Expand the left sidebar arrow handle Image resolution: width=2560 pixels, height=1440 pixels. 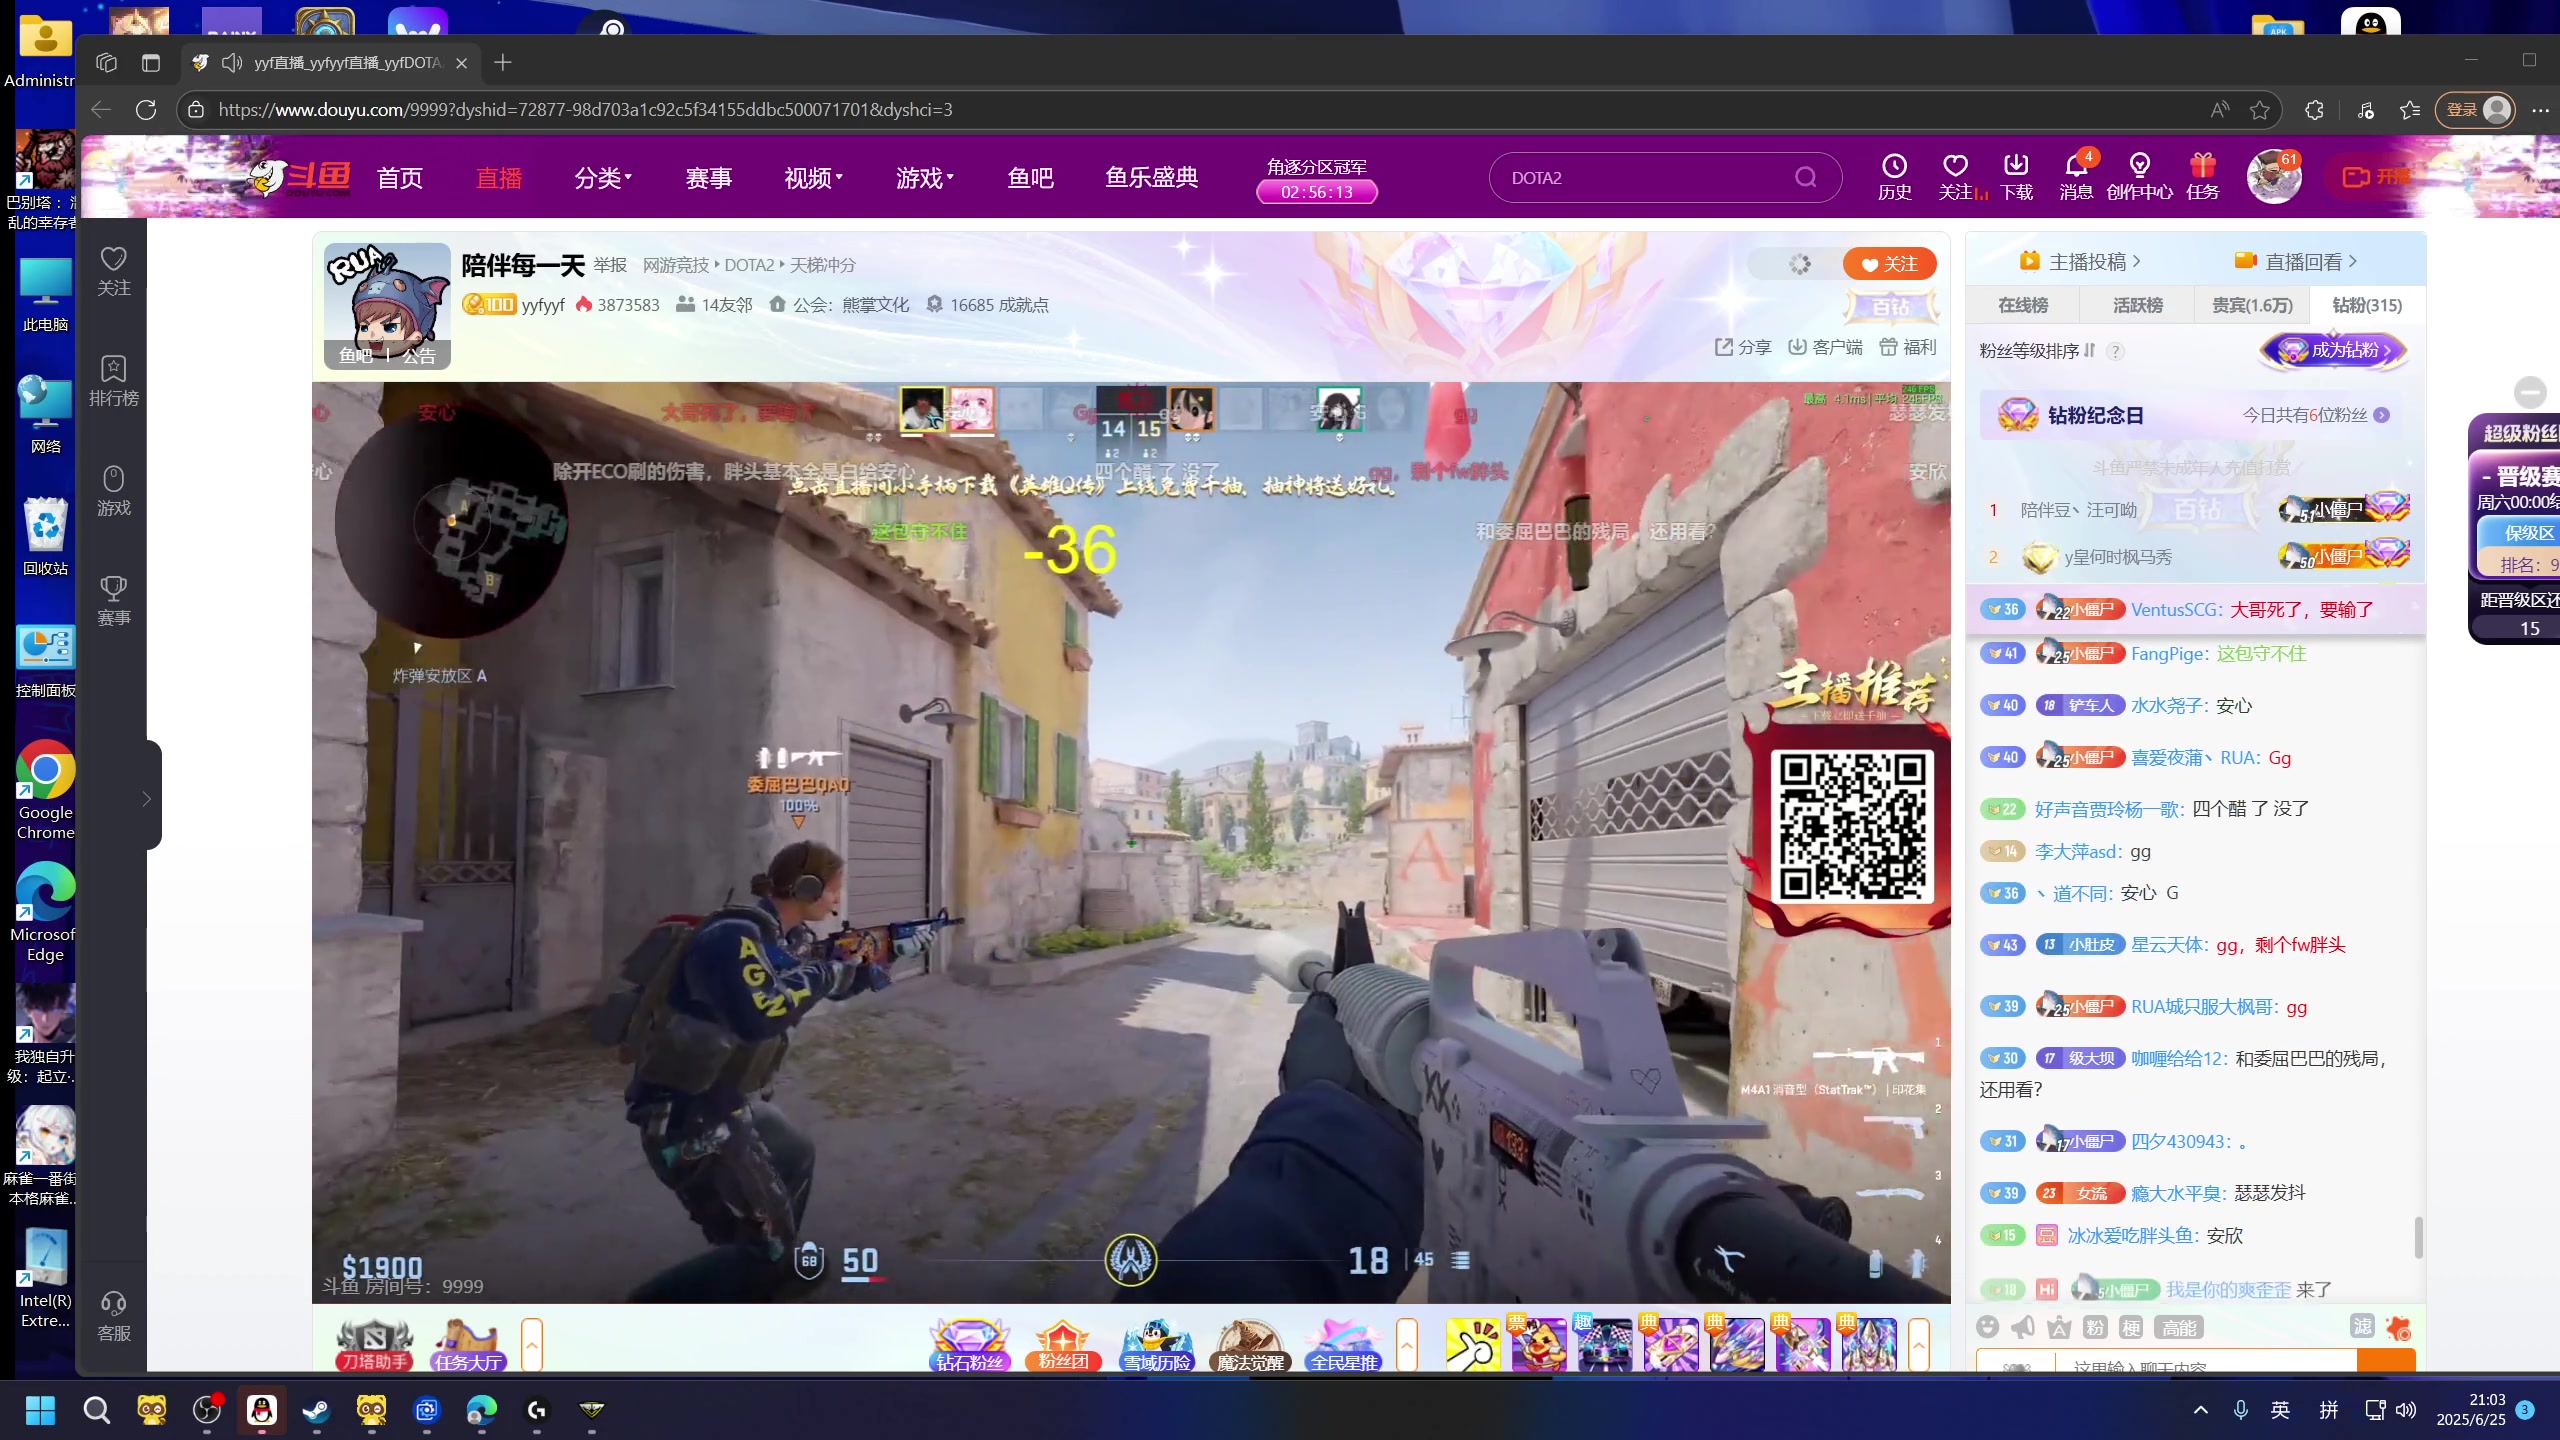coord(146,798)
